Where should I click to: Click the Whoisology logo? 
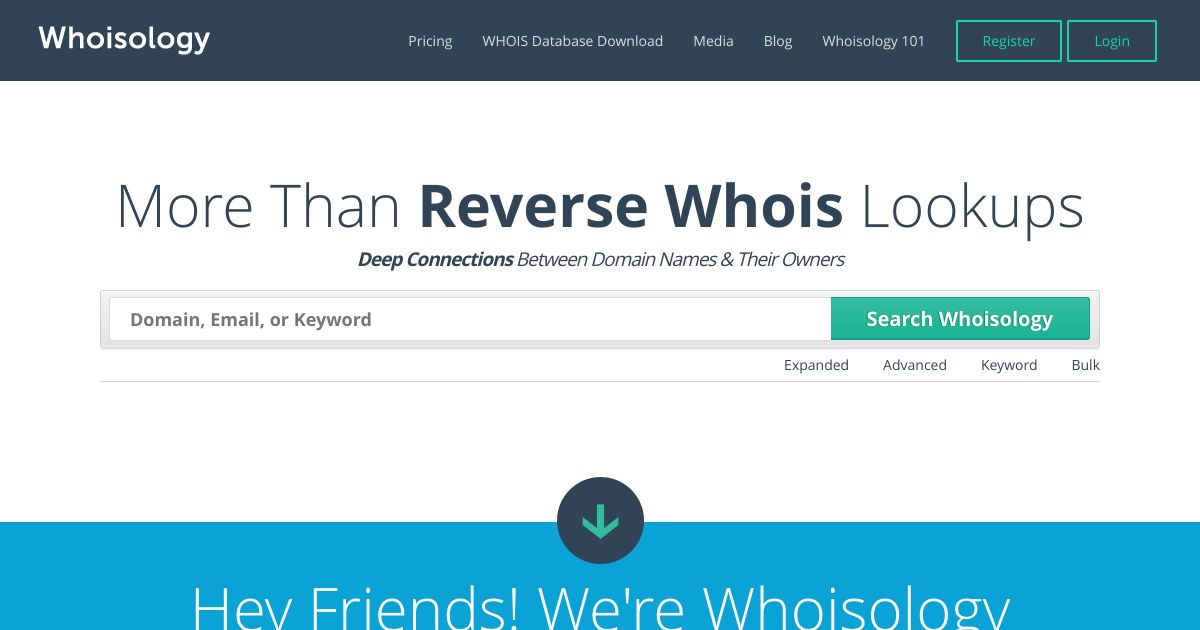point(124,39)
